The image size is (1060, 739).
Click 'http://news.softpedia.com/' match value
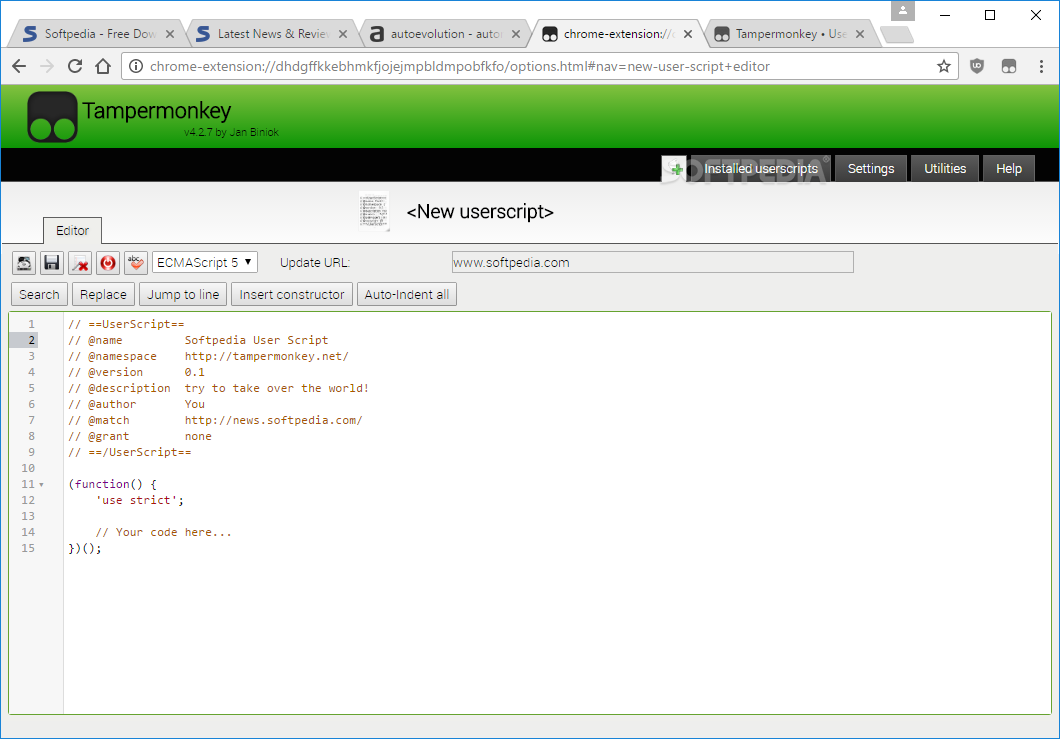tap(273, 420)
